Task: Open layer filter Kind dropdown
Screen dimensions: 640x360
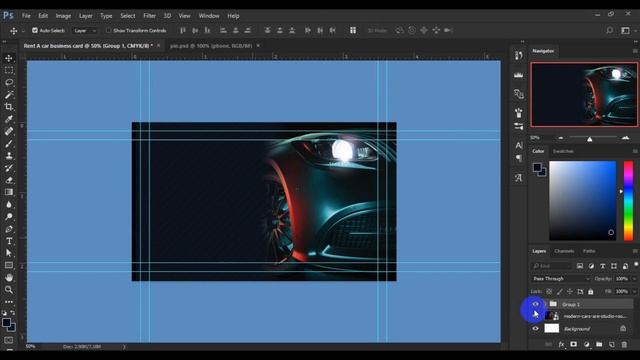Action: pos(551,266)
